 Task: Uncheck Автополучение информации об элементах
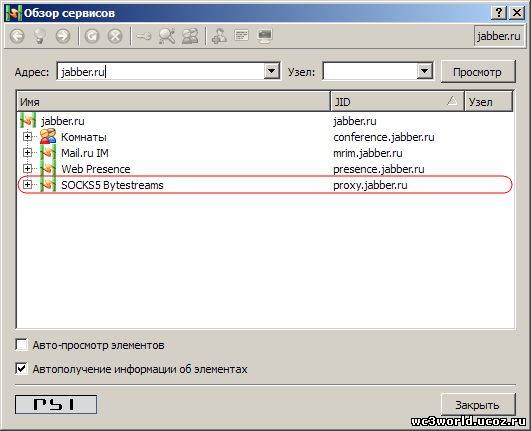pos(22,368)
